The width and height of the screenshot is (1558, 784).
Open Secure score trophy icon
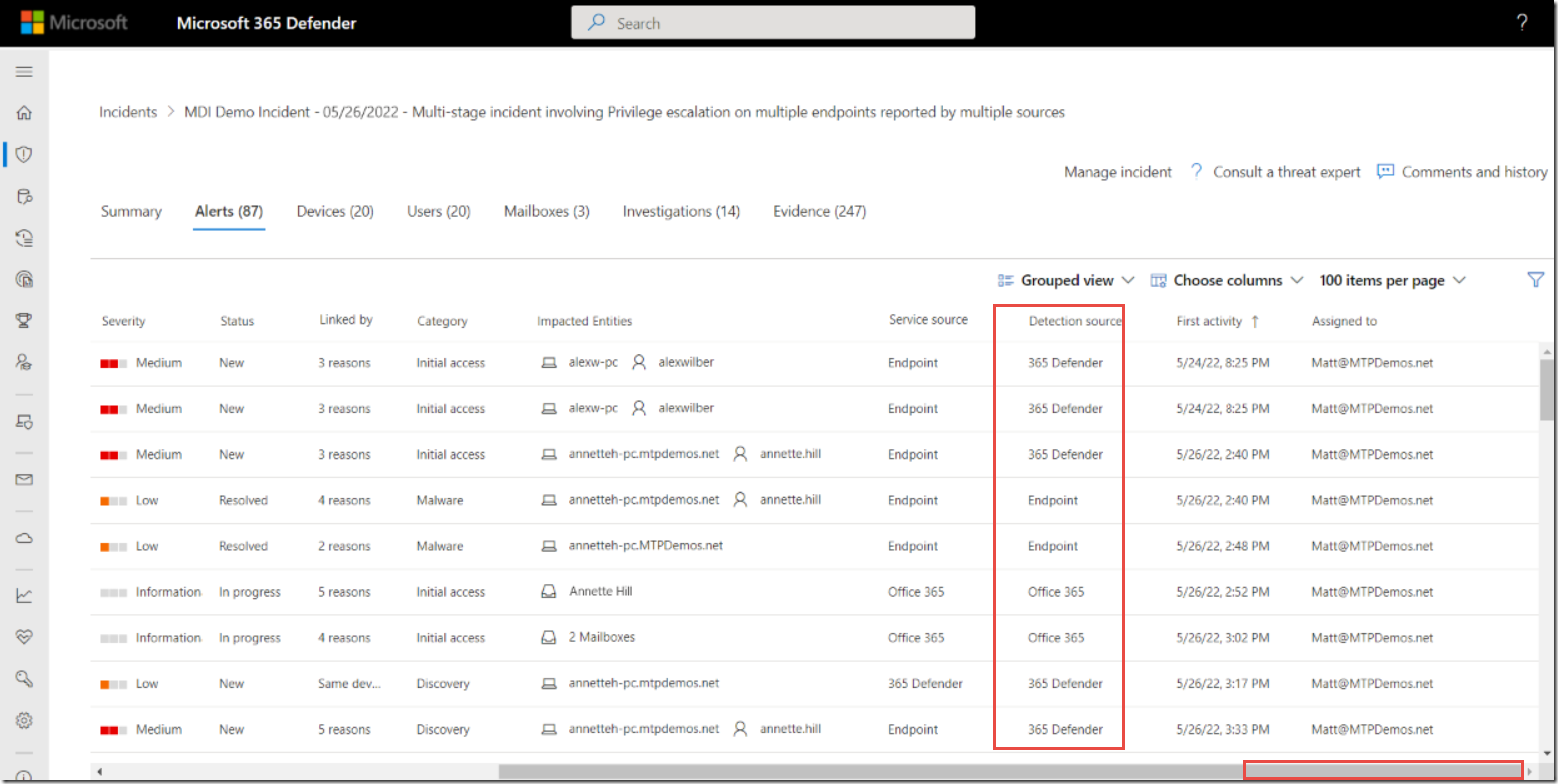coord(24,320)
